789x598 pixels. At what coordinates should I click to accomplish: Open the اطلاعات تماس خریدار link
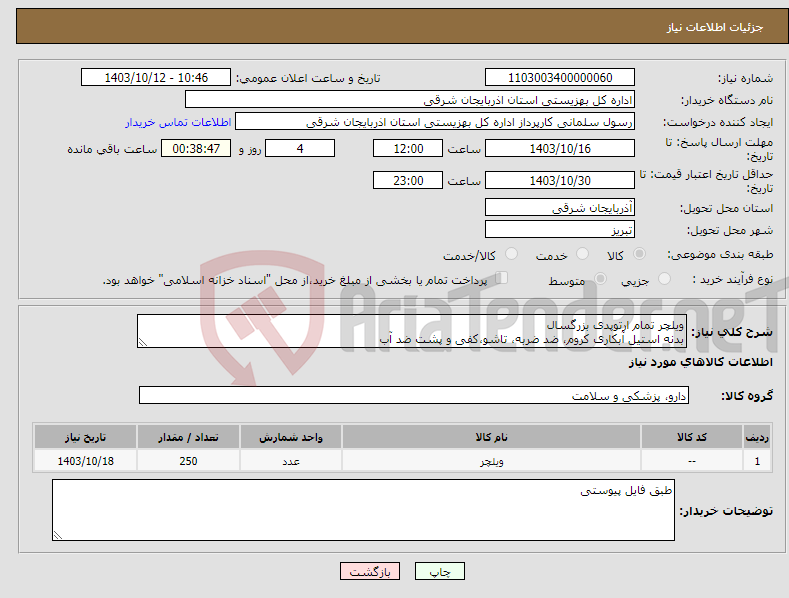(x=178, y=122)
